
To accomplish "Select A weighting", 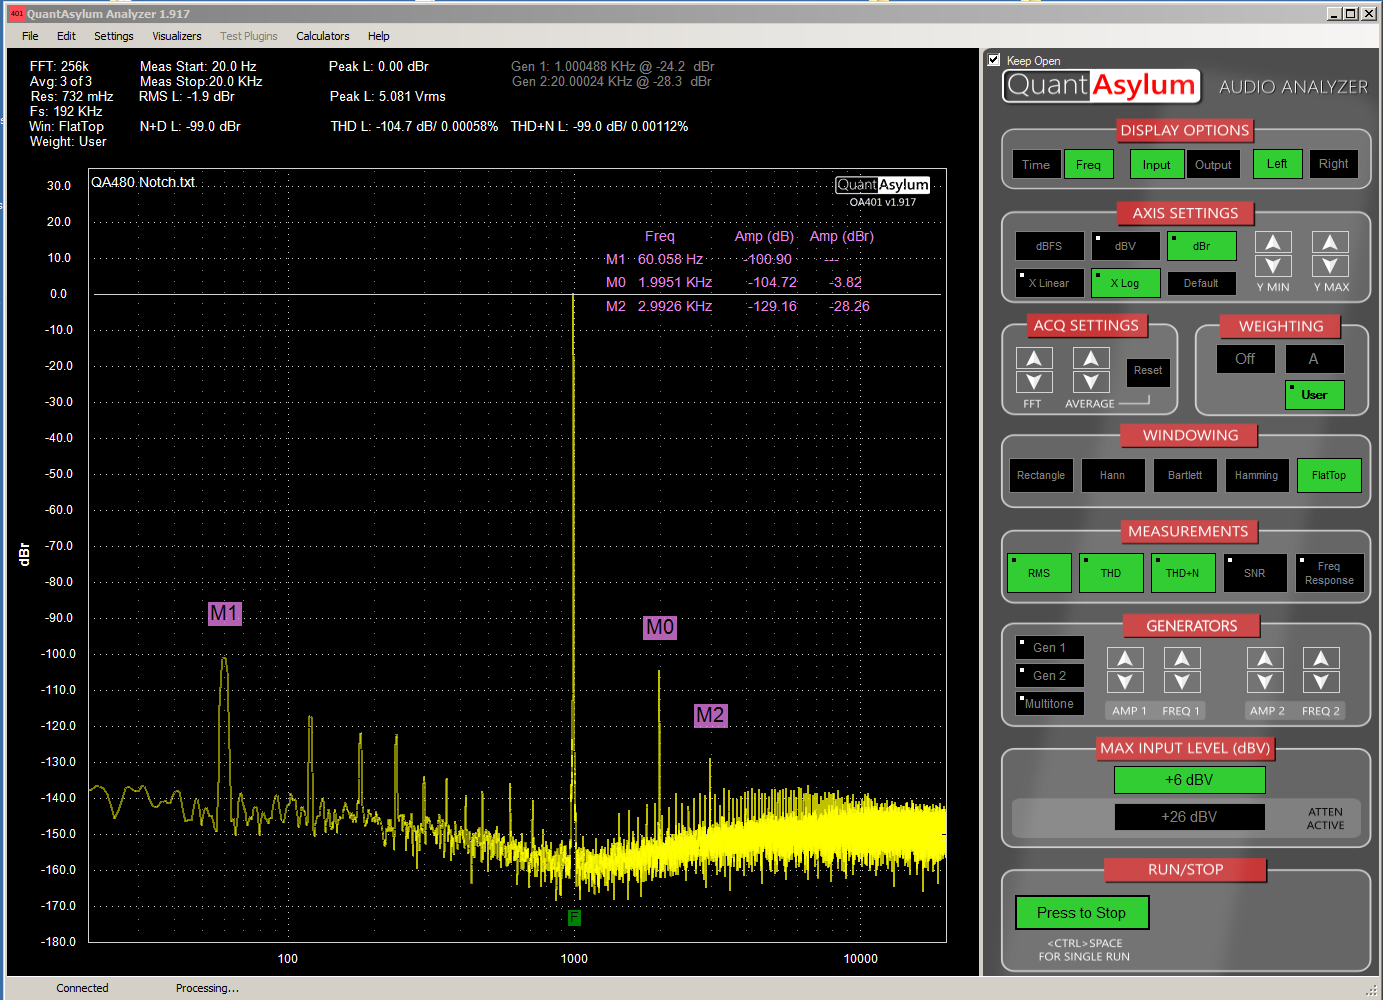I will pyautogui.click(x=1314, y=359).
